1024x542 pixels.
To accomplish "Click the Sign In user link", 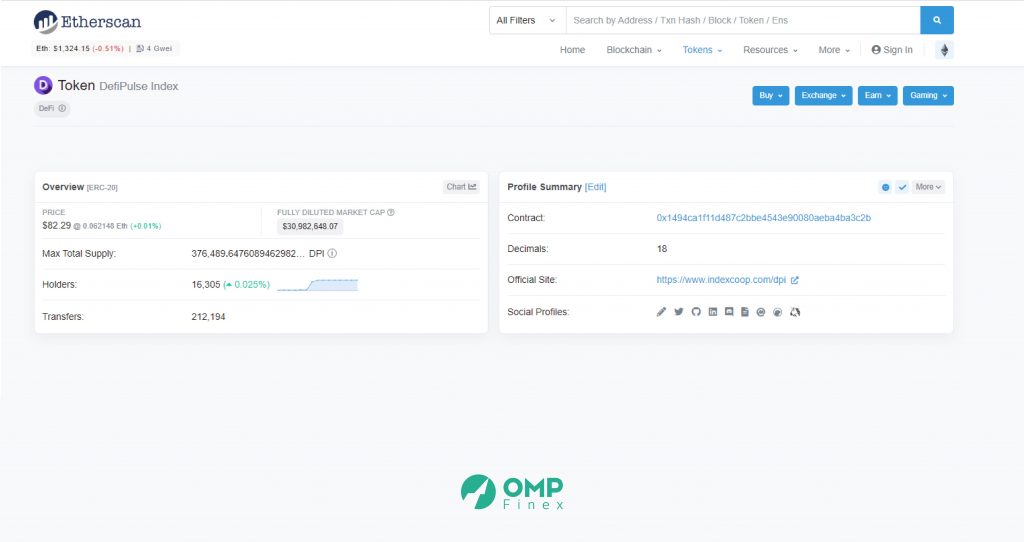I will 892,50.
